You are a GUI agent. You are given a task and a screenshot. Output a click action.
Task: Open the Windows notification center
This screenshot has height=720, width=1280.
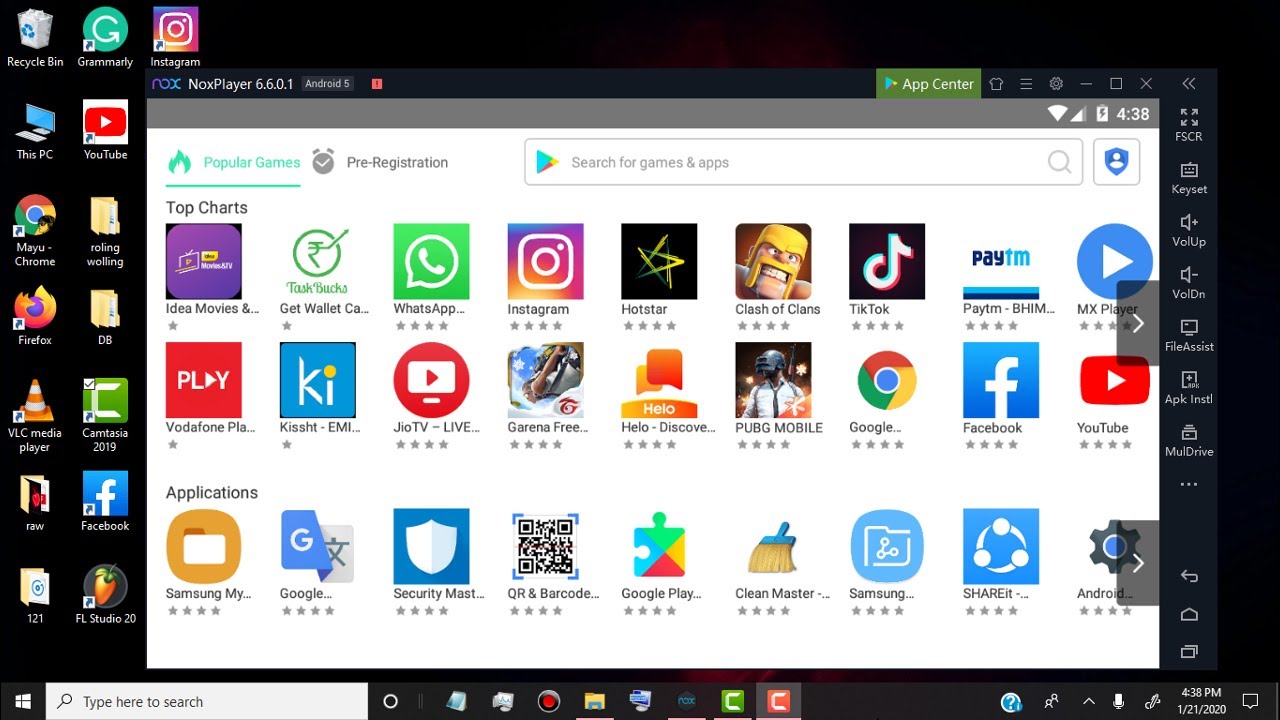coord(1249,701)
